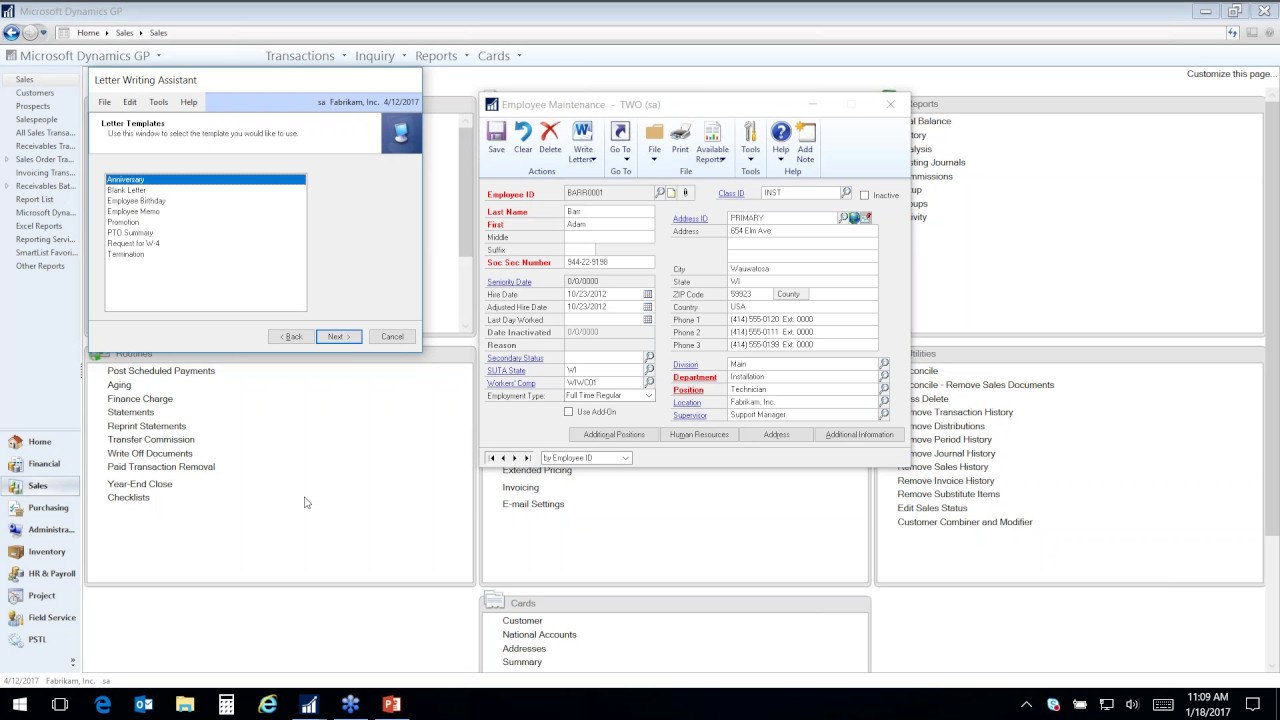The height and width of the screenshot is (720, 1280).
Task: Tick the Inactive checkbox
Action: (864, 195)
